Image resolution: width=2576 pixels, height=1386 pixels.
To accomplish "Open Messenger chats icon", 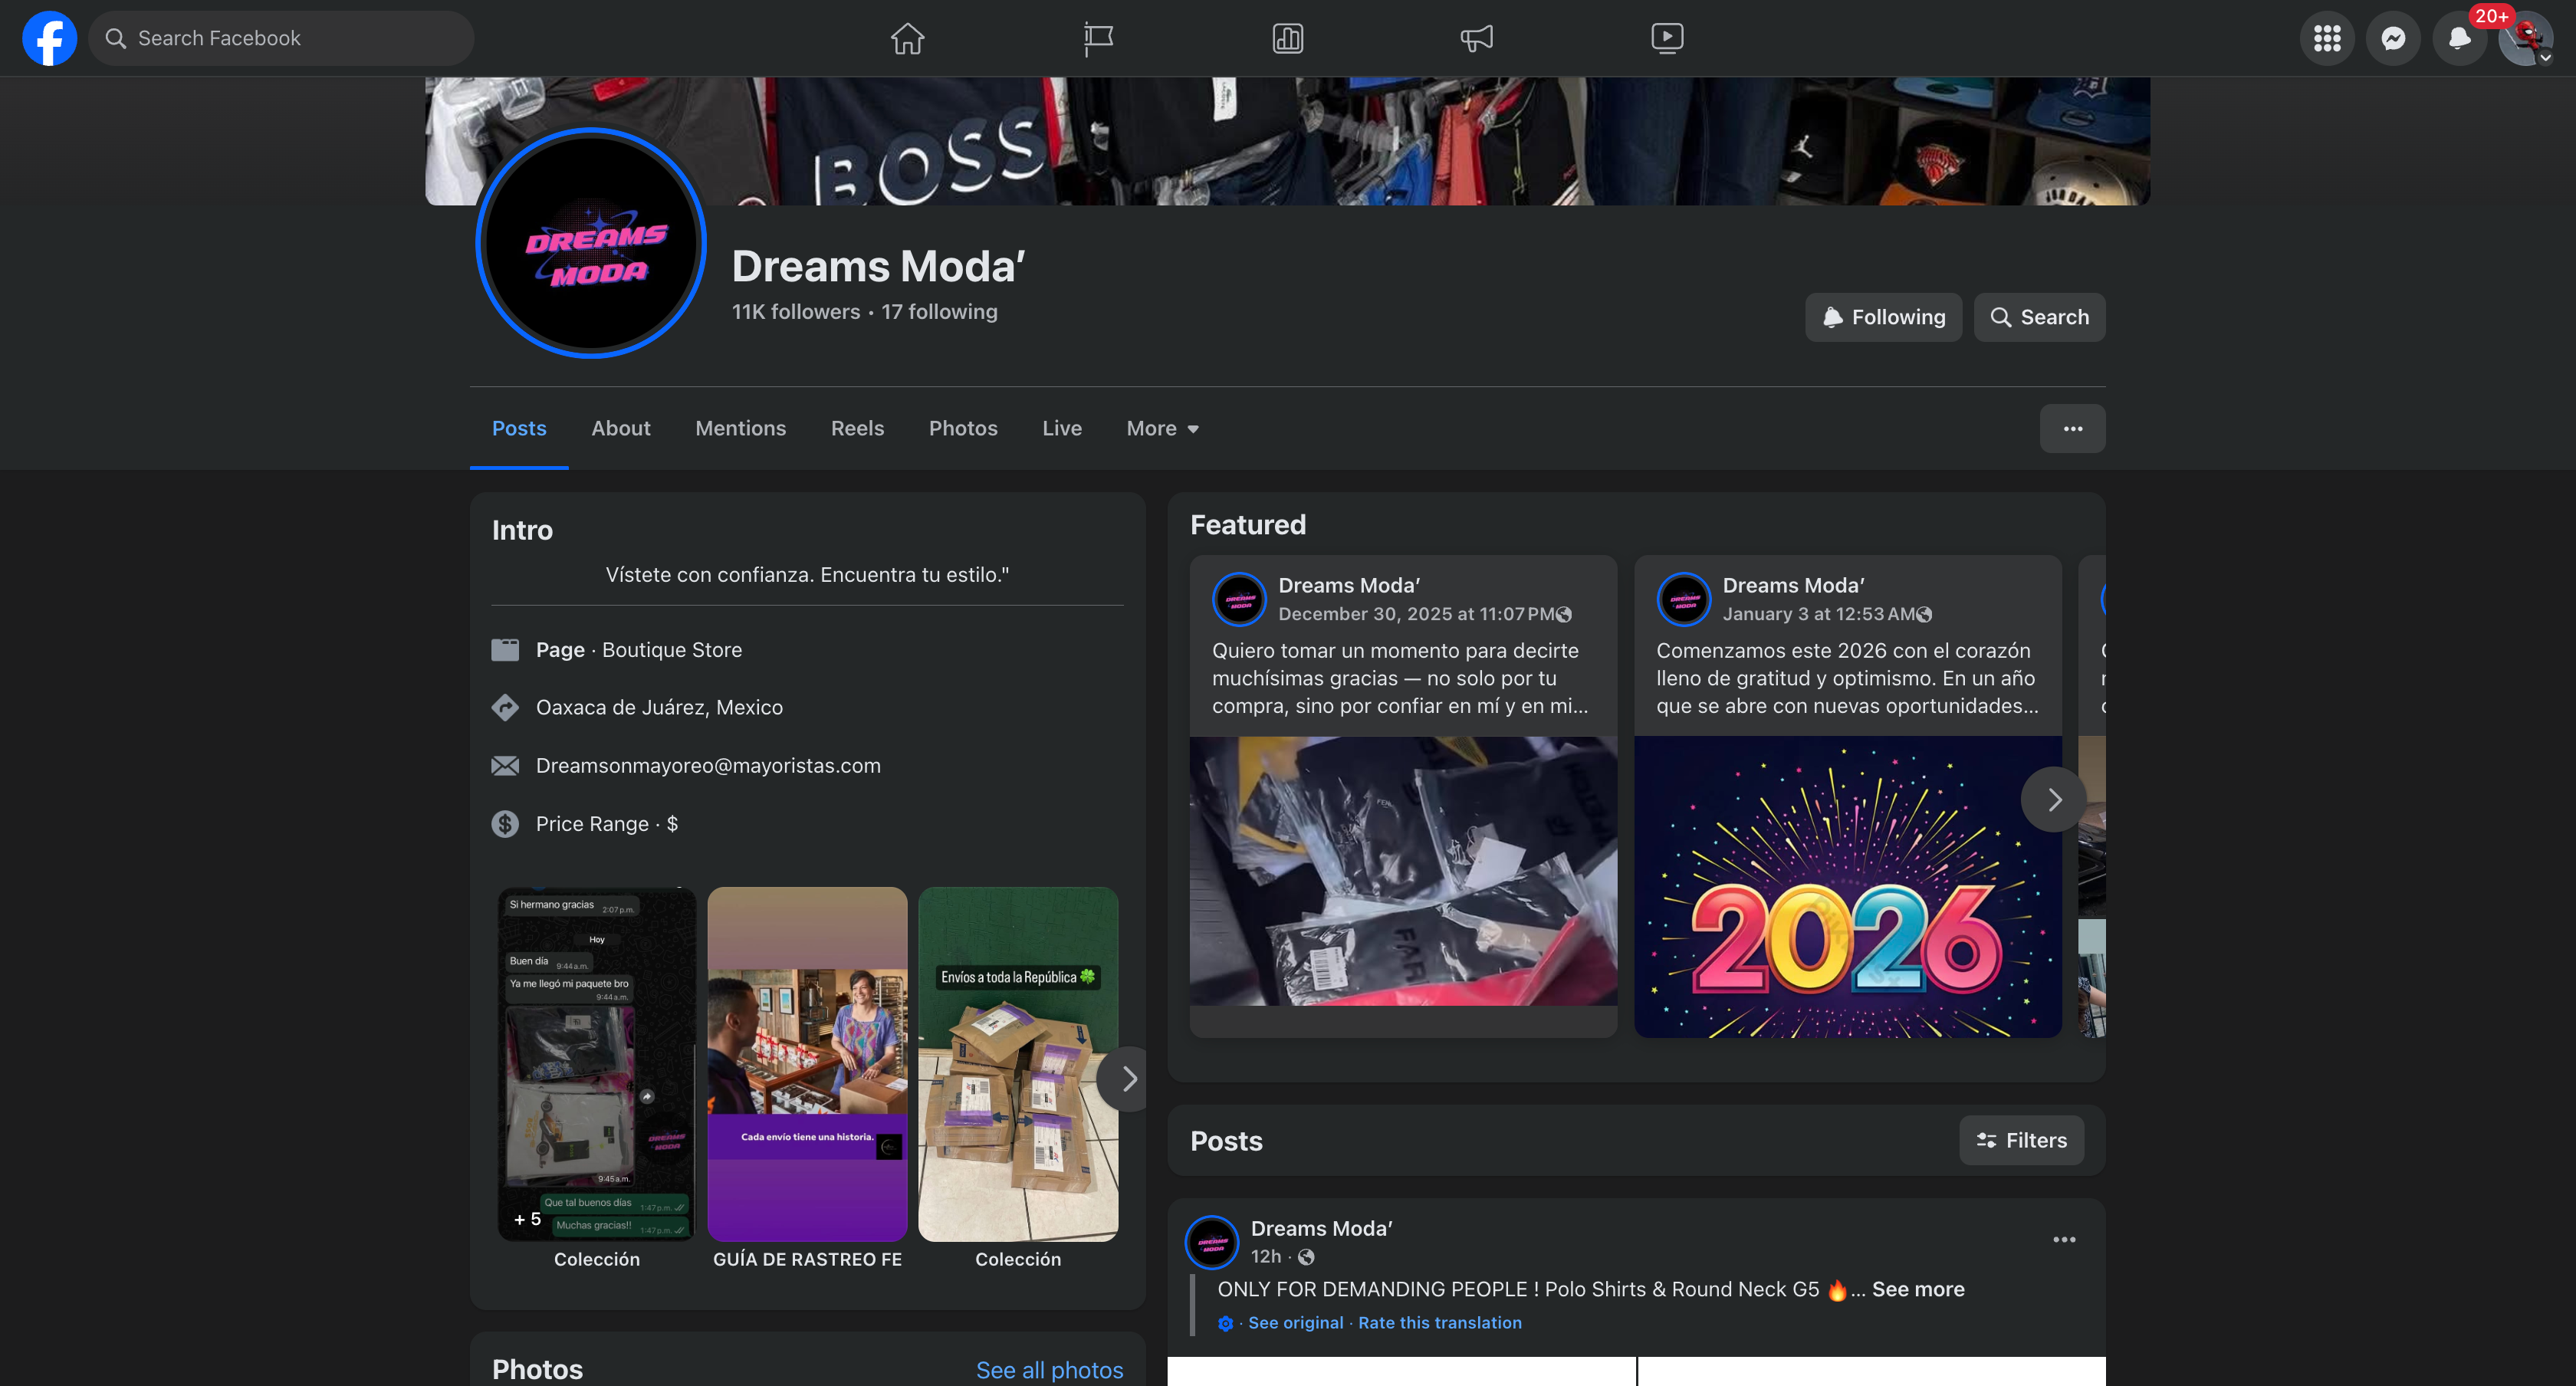I will tap(2393, 38).
